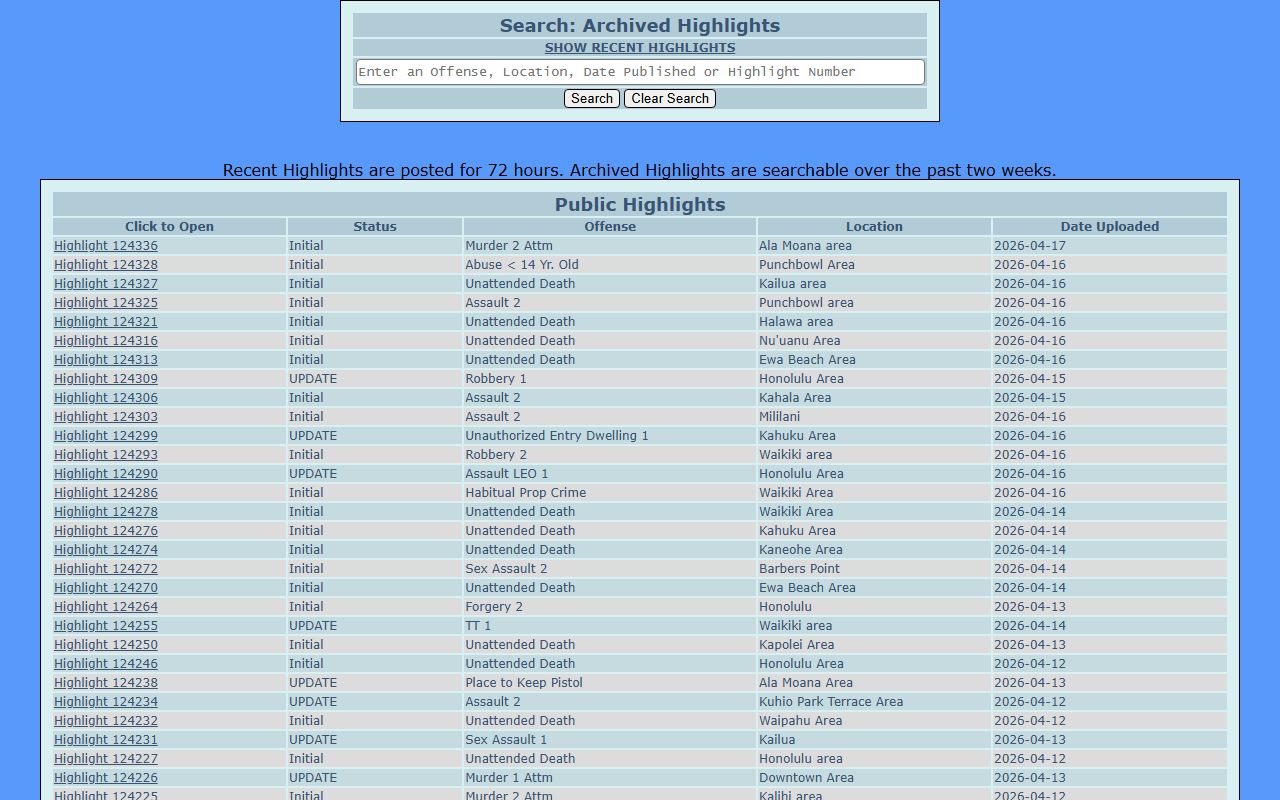Screen dimensions: 1280x800
Task: Open Highlight 124321
Action: [106, 322]
